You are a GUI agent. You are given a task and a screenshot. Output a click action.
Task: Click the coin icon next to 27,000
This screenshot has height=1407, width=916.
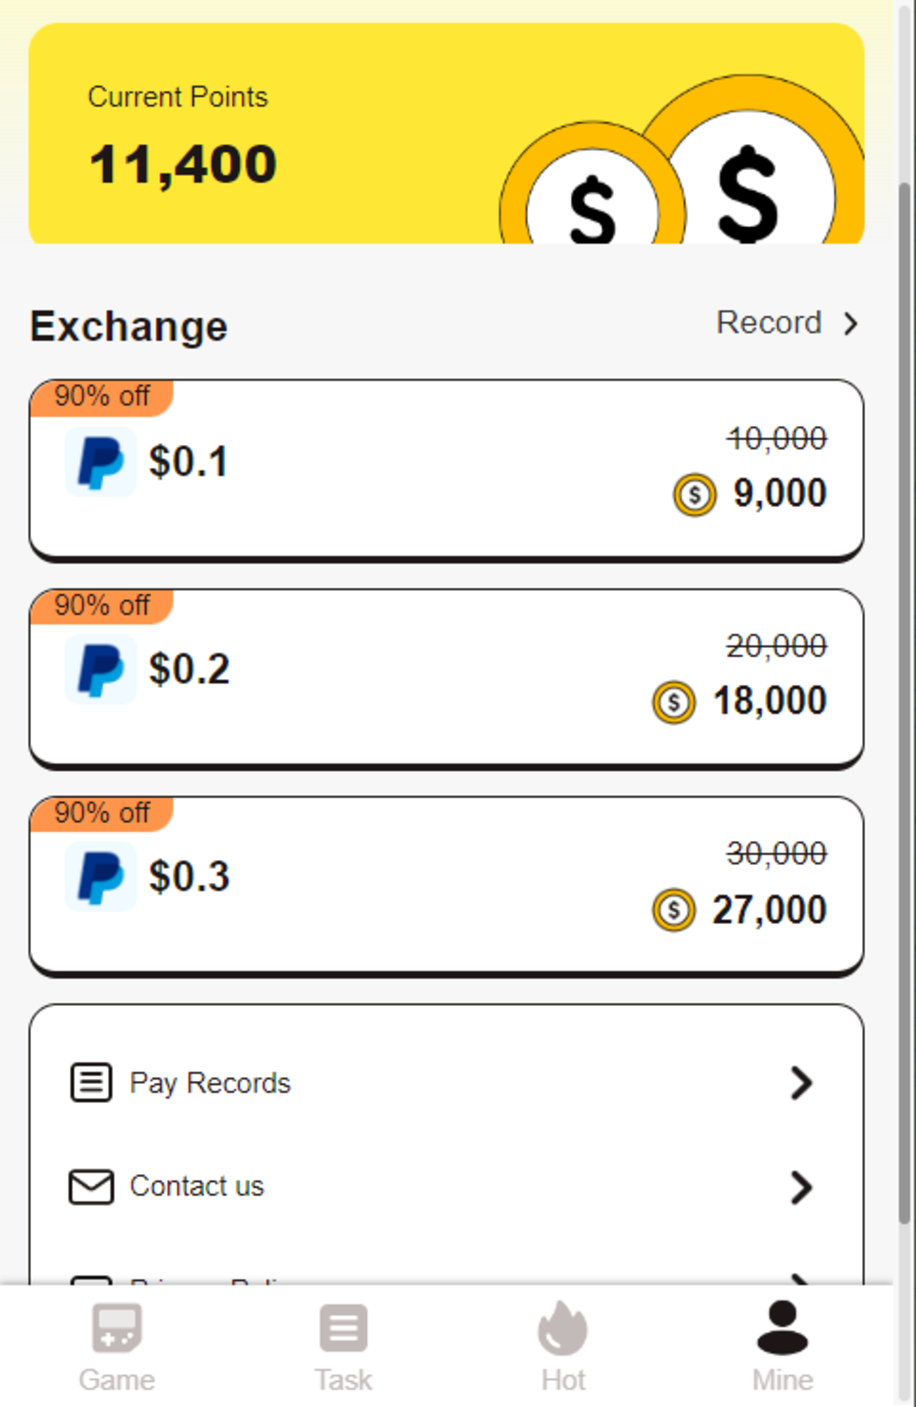point(674,910)
